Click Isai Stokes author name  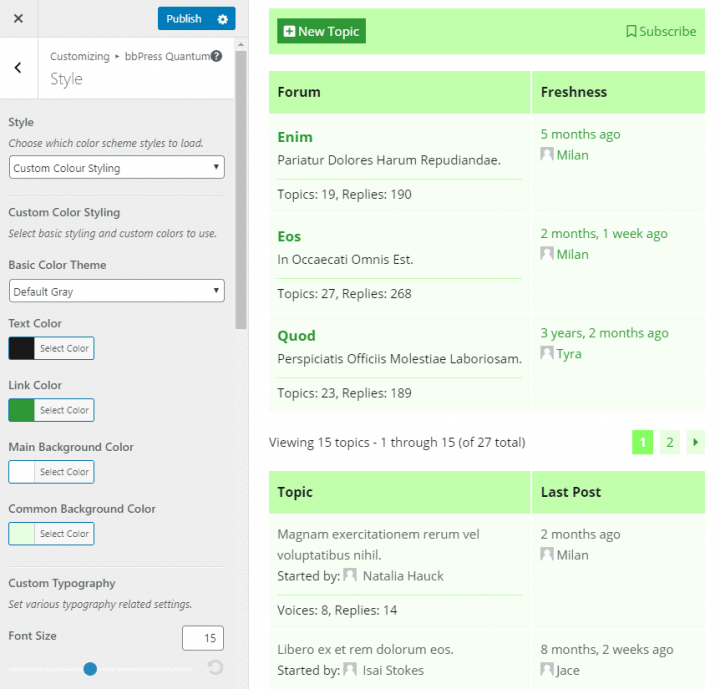(393, 670)
